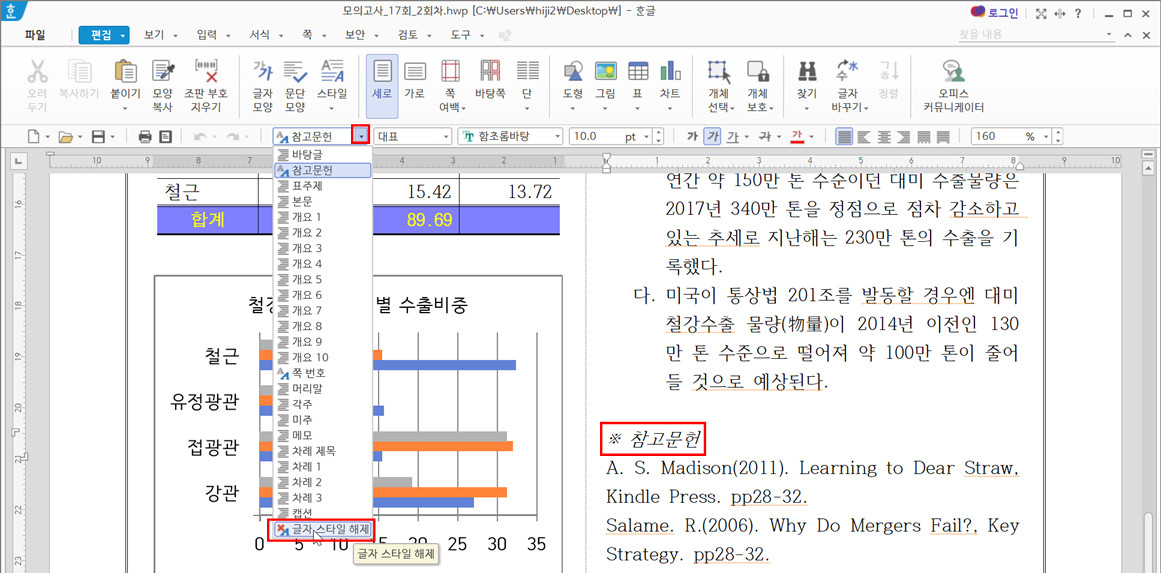Click the save disk icon
1161x573 pixels.
pyautogui.click(x=98, y=136)
